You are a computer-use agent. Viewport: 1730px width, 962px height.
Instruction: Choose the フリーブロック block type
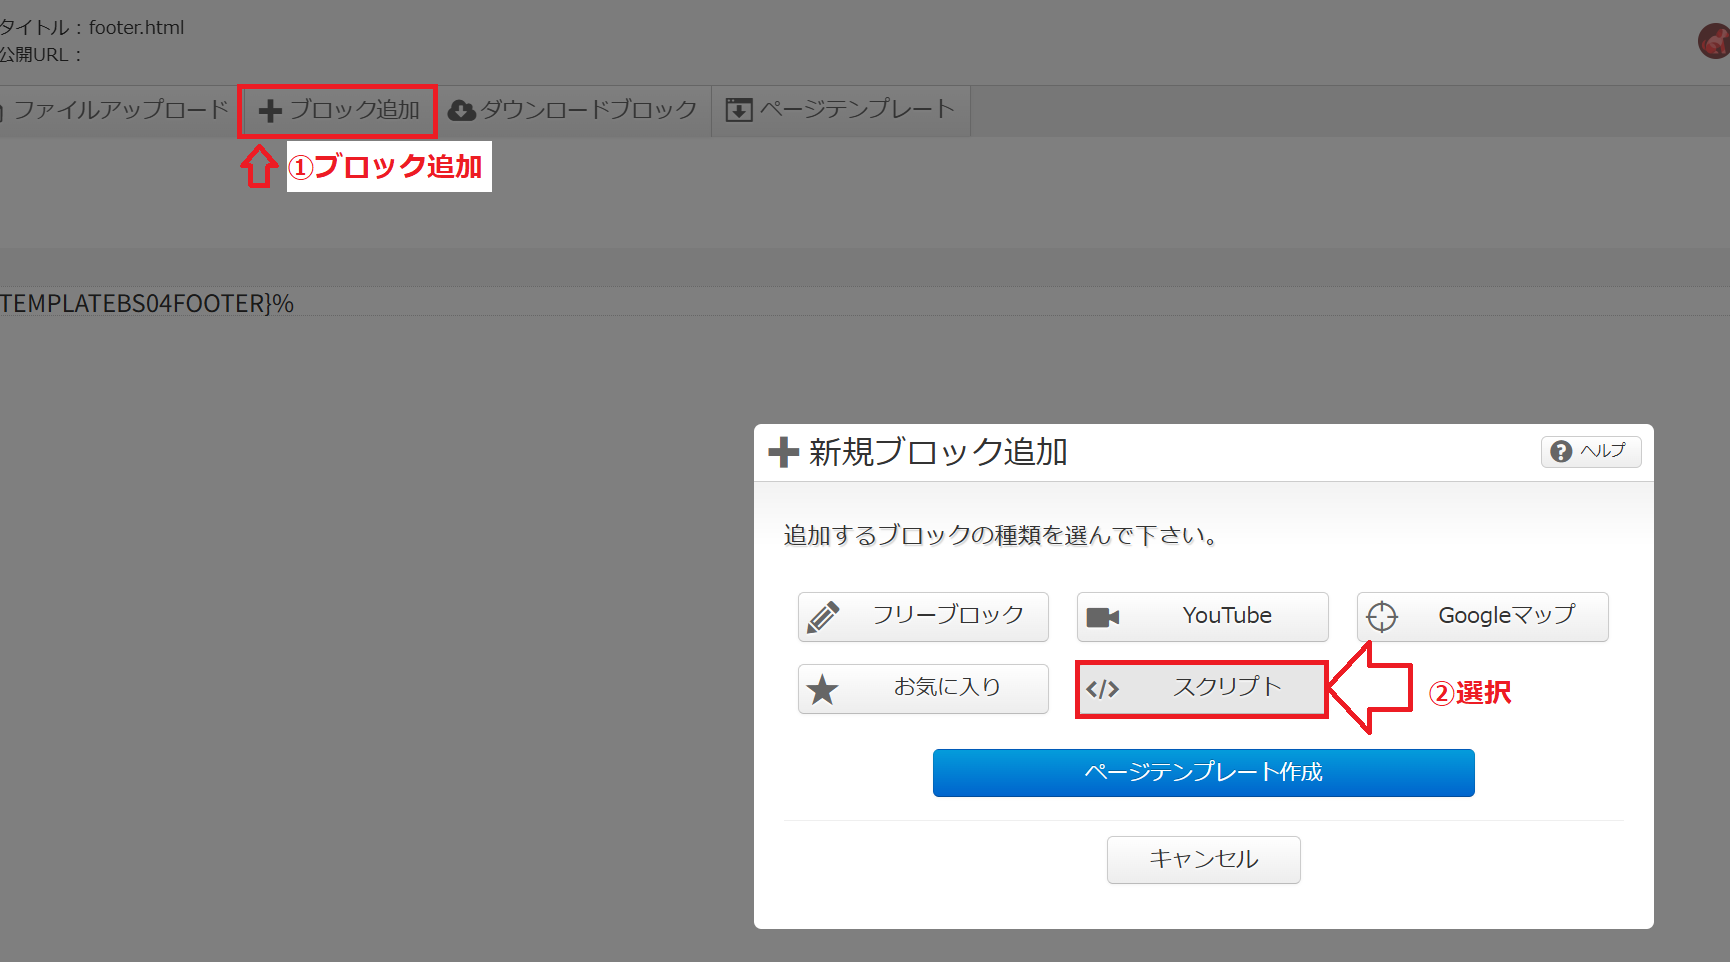923,617
